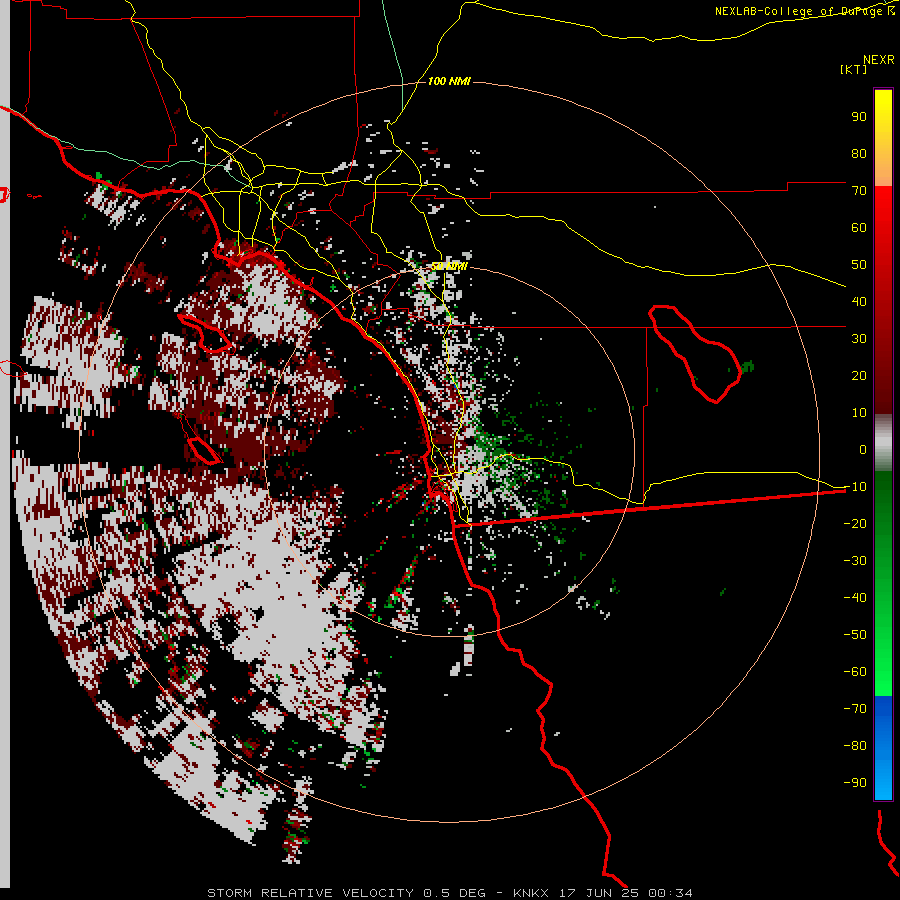The image size is (900, 900).
Task: Click the NEXR label at the top right
Action: [878, 60]
